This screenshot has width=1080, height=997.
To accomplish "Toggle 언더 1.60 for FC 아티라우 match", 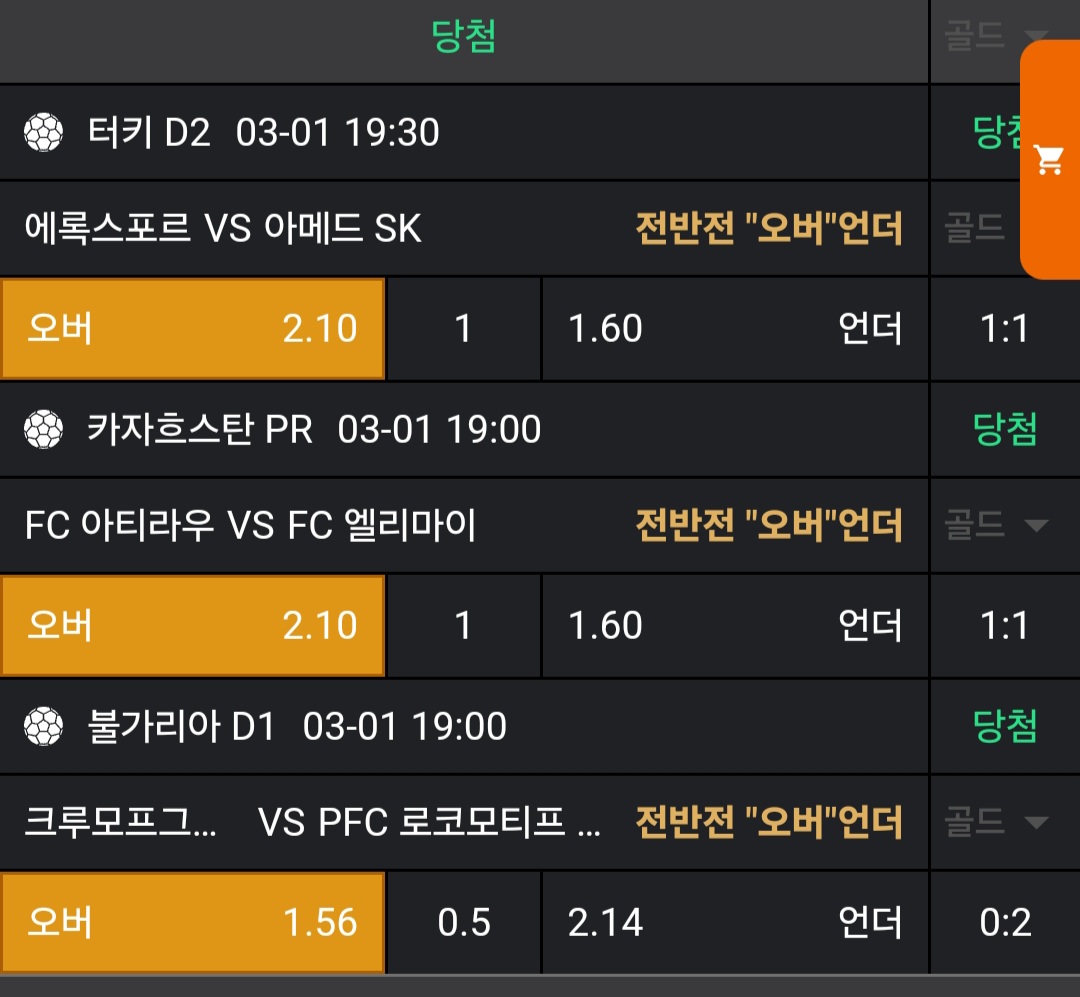I will coord(735,626).
